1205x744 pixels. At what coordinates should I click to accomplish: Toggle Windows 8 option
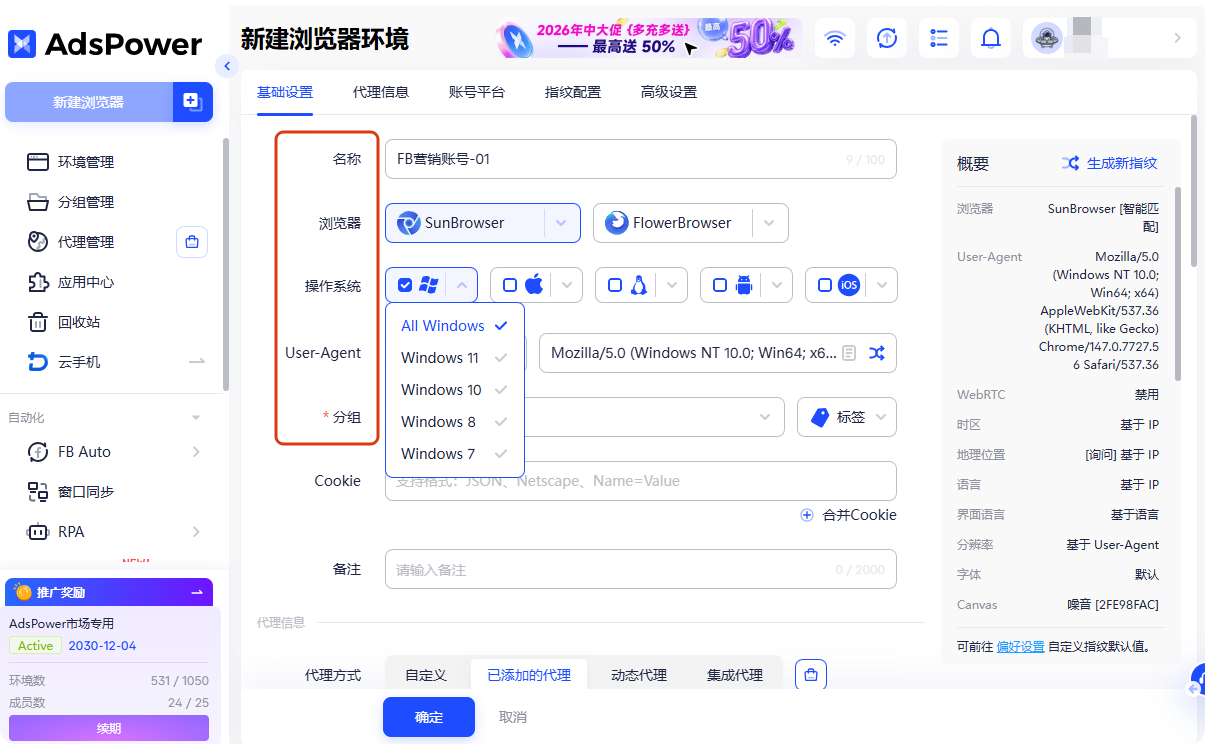pos(455,422)
